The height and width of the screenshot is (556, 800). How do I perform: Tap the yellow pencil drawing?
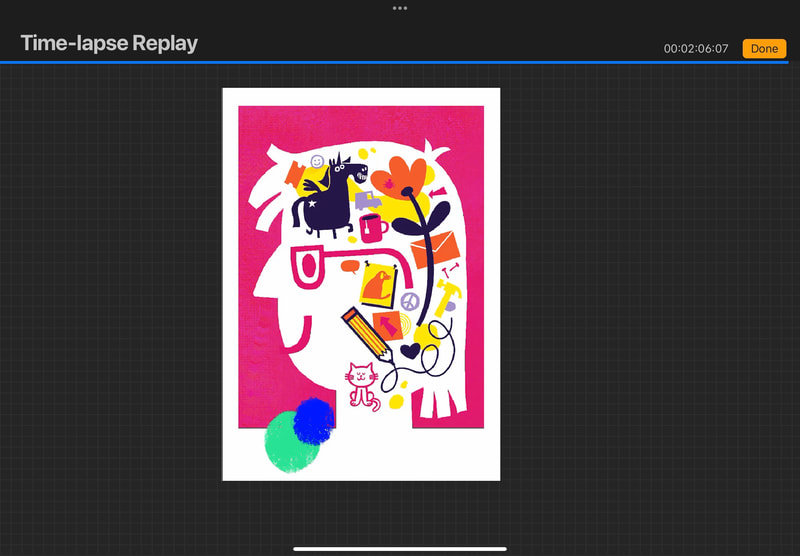(363, 333)
